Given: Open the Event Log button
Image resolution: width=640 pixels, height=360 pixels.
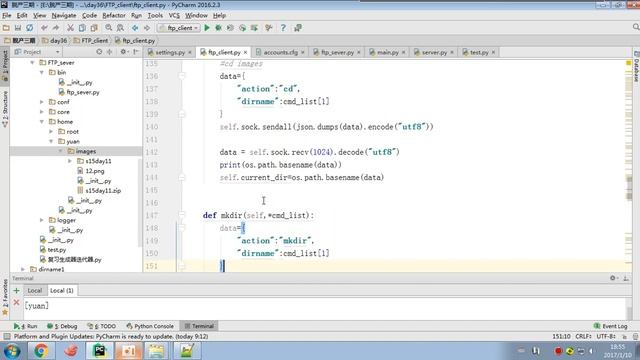Looking at the screenshot, I should (611, 326).
